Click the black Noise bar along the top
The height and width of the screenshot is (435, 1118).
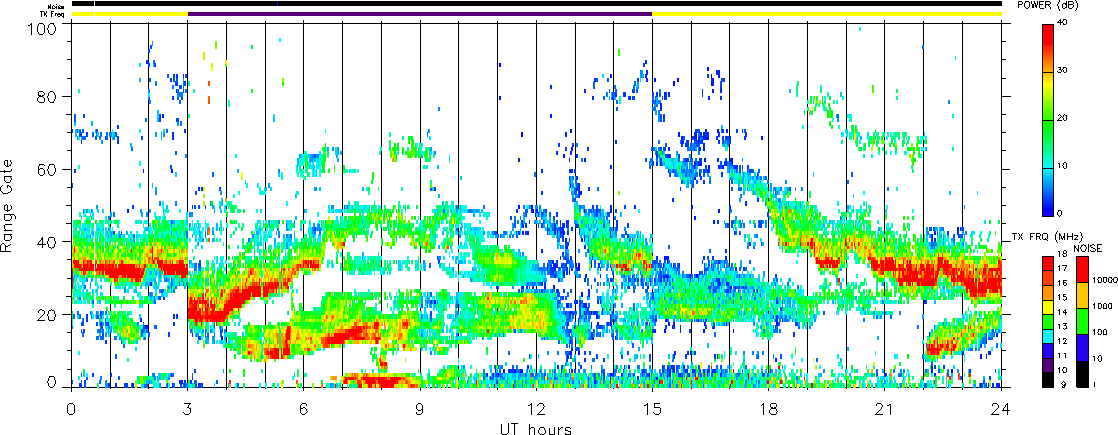536,4
